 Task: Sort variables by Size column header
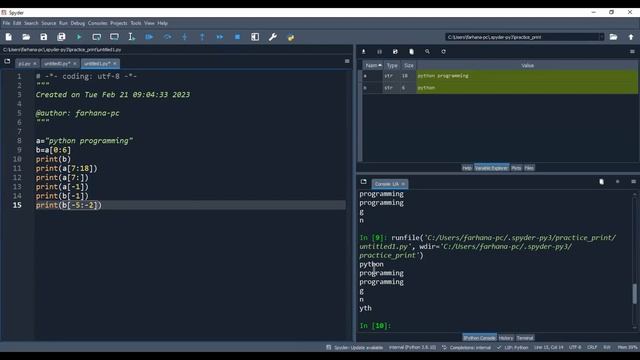[409, 65]
